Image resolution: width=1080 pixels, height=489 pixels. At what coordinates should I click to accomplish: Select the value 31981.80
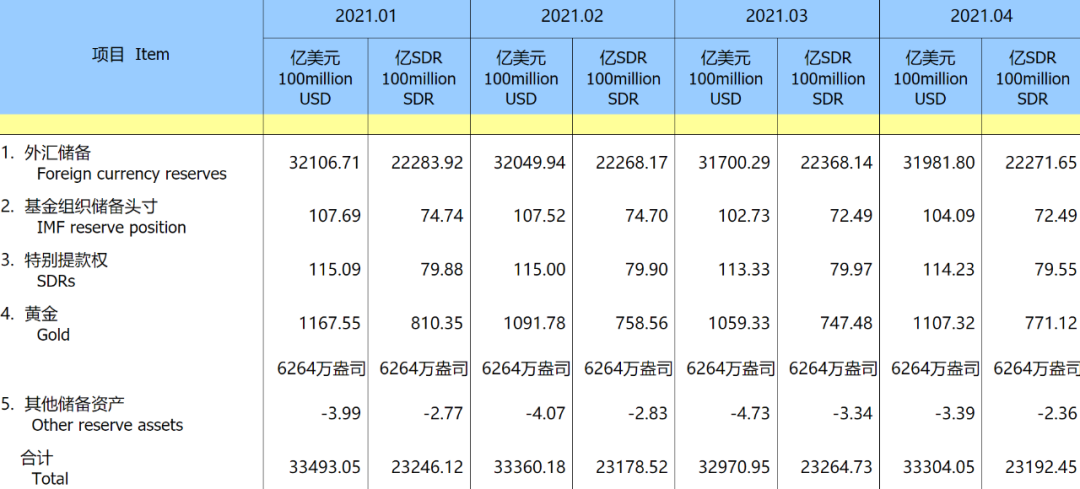coord(939,163)
